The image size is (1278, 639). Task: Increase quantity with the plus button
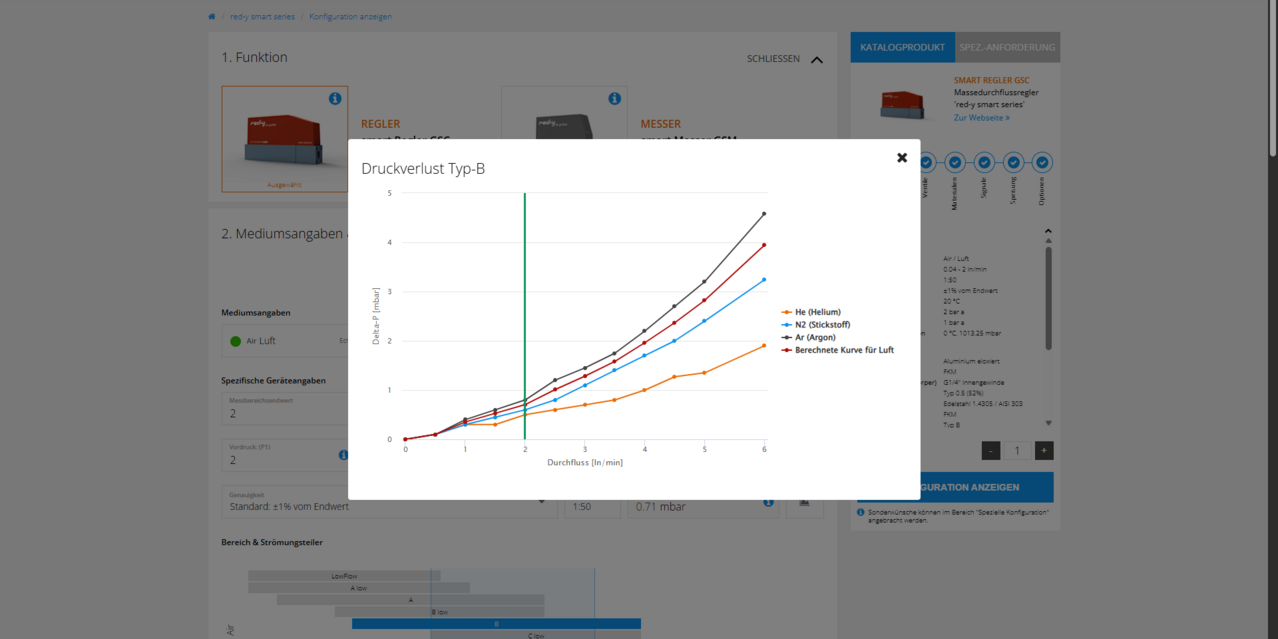[x=1044, y=451]
